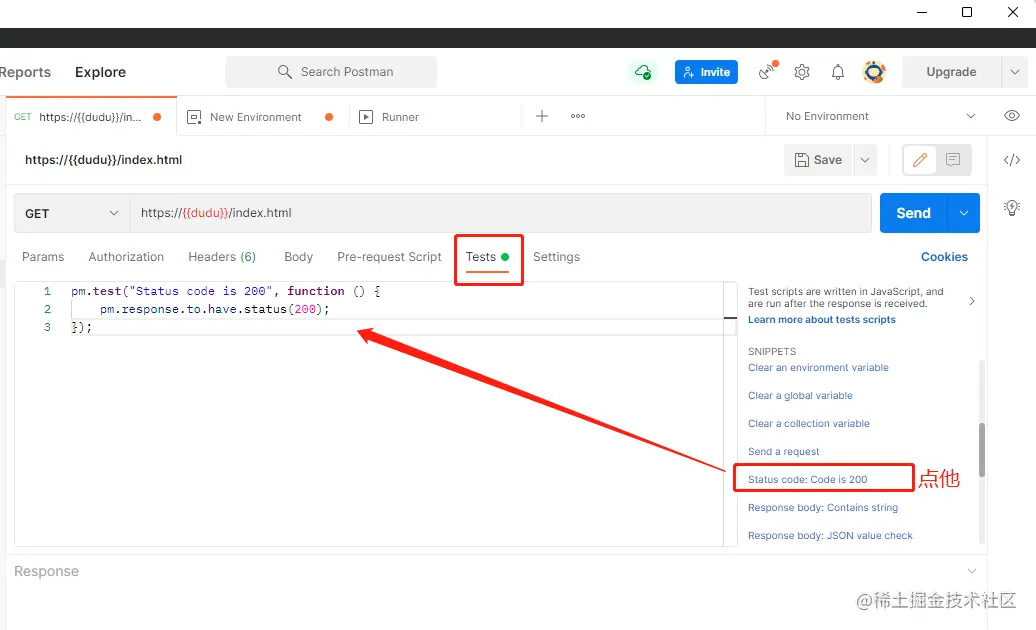
Task: Click the Invite button
Action: [x=706, y=72]
